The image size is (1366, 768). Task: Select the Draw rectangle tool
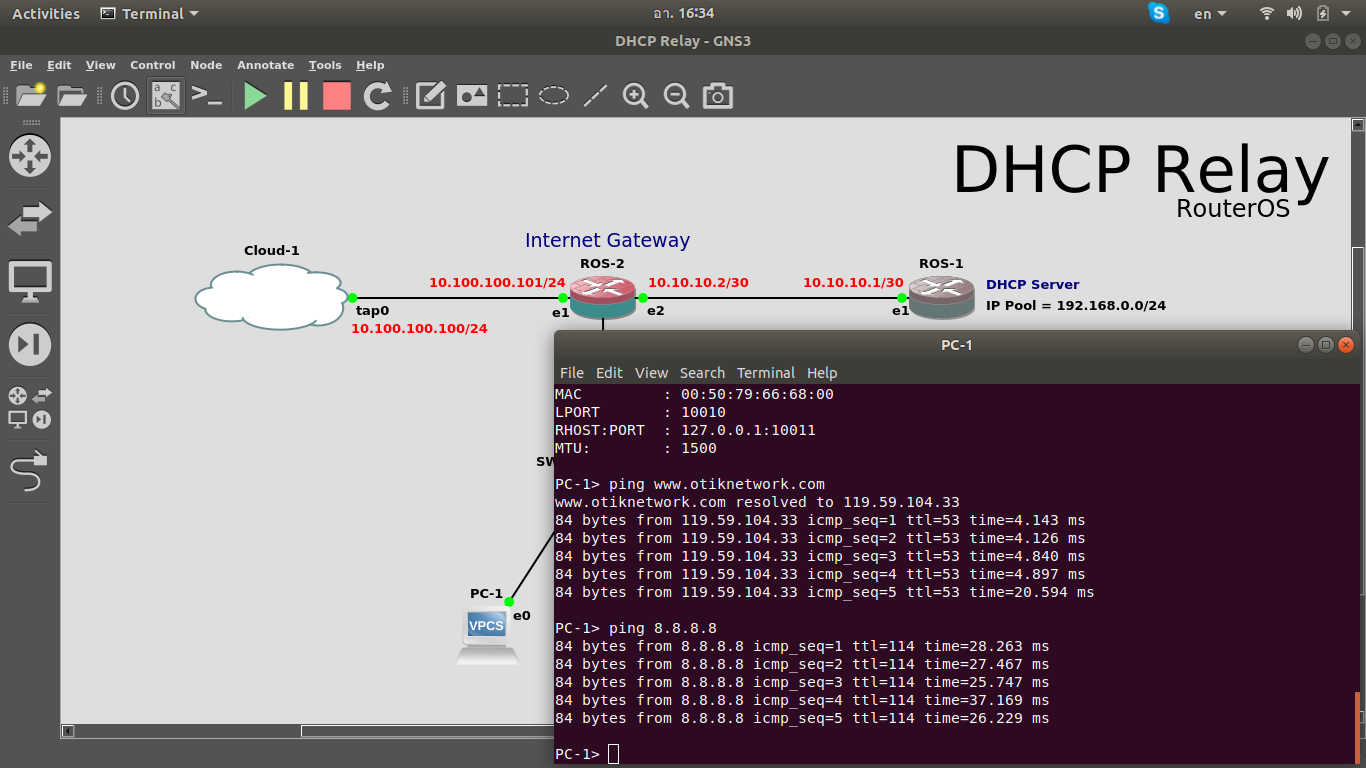513,95
